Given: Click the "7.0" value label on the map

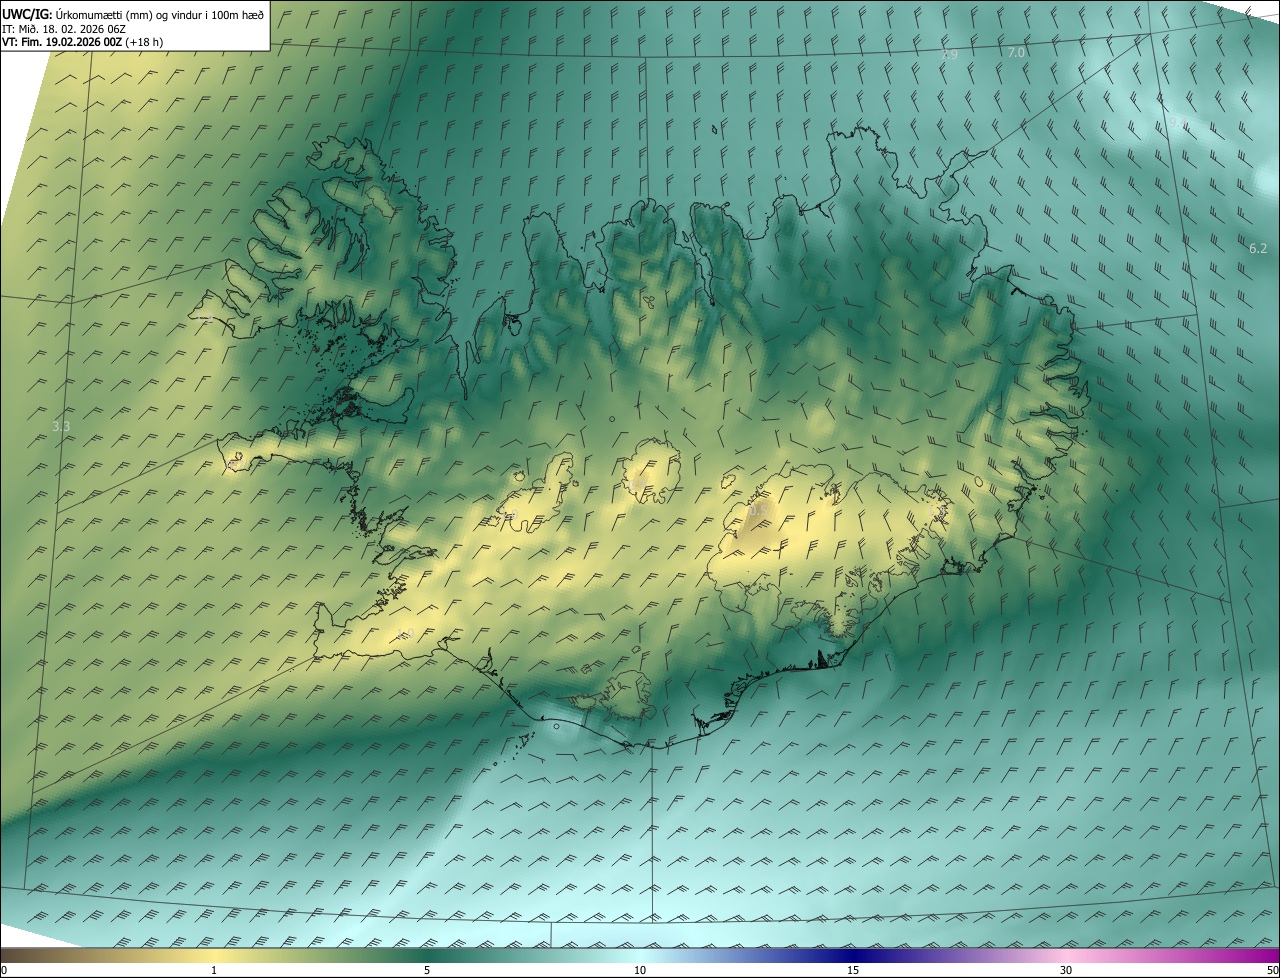Looking at the screenshot, I should click(x=1016, y=52).
